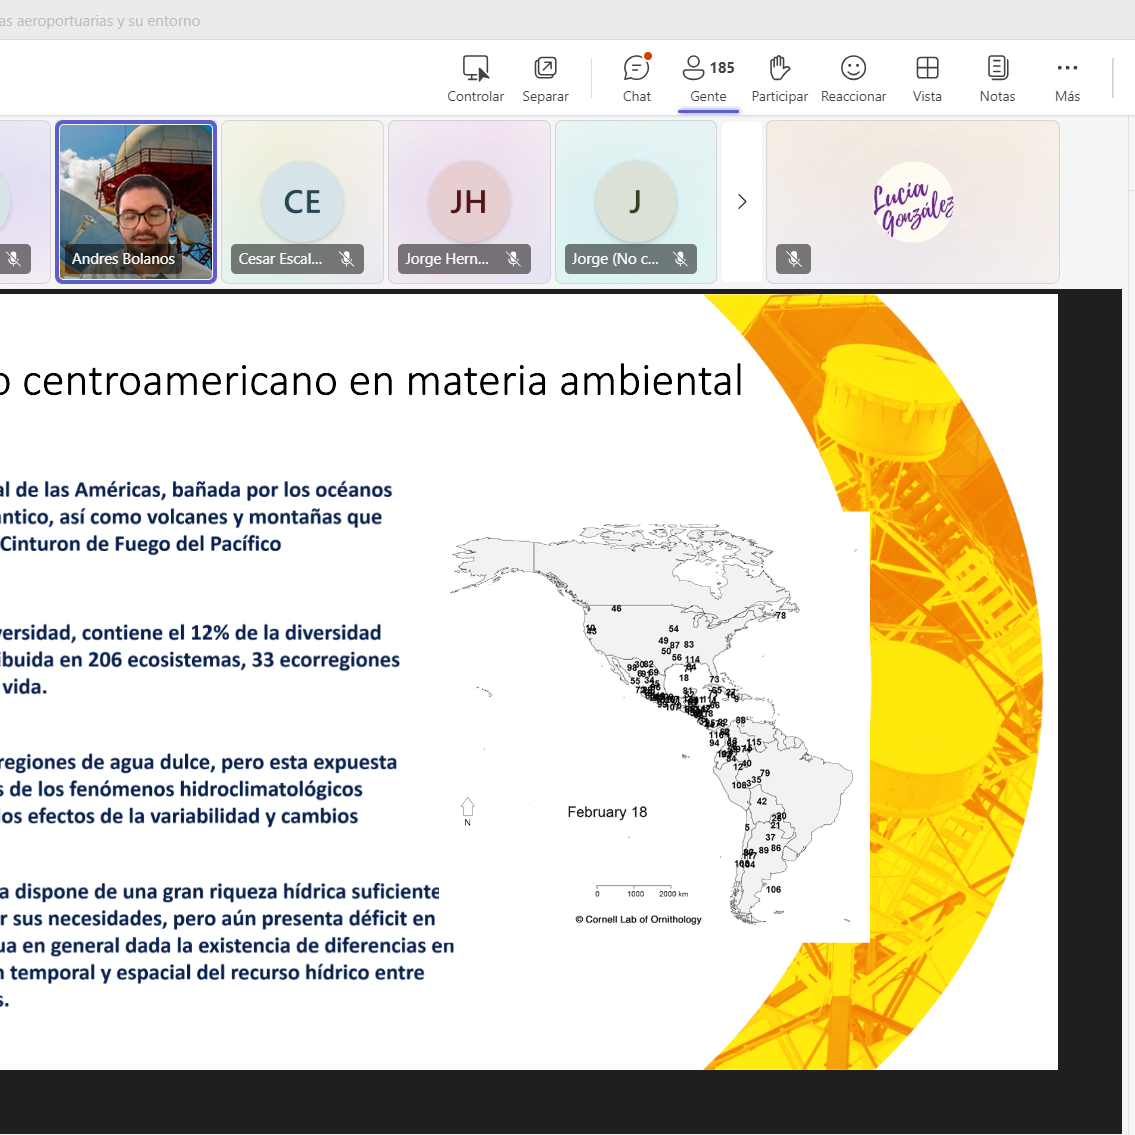Viewport: 1135px width, 1135px height.
Task: Click the muted mic icon on Jorge Hern... tile
Action: [514, 259]
